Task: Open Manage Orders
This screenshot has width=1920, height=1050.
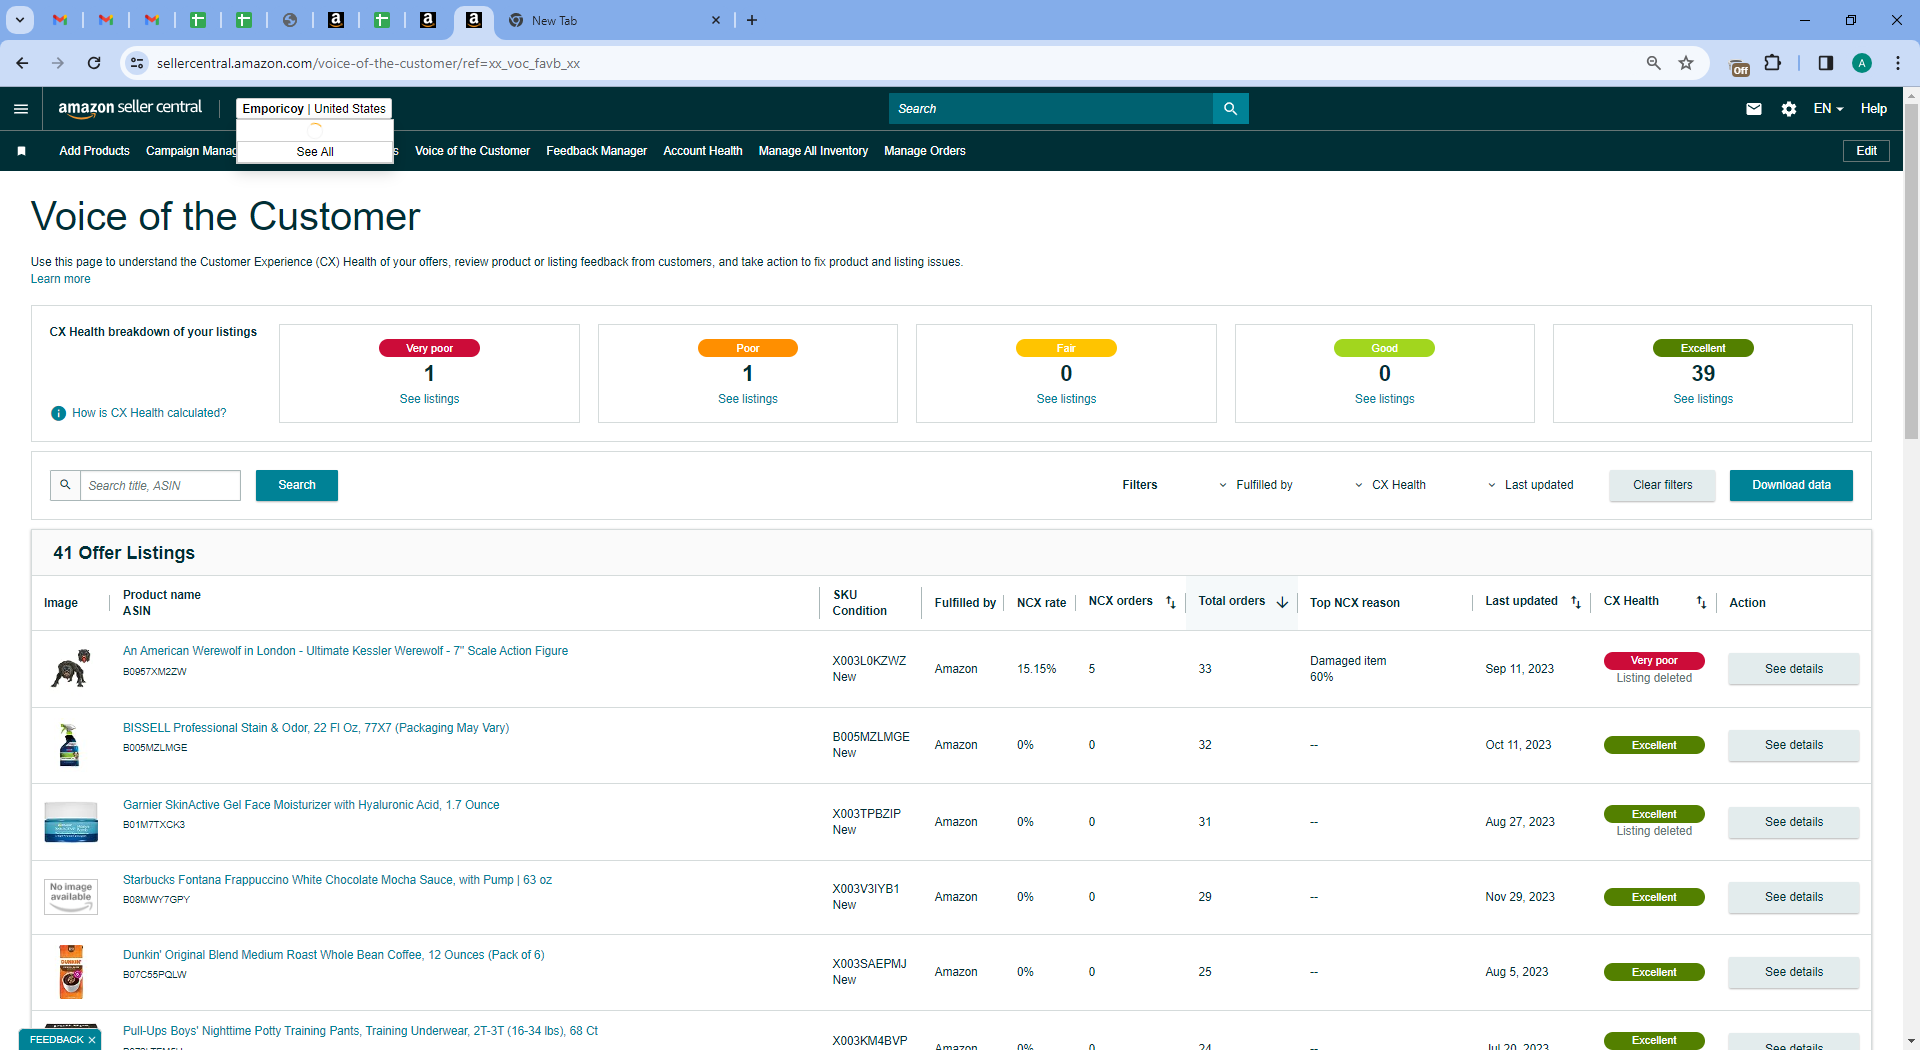Action: pyautogui.click(x=925, y=151)
